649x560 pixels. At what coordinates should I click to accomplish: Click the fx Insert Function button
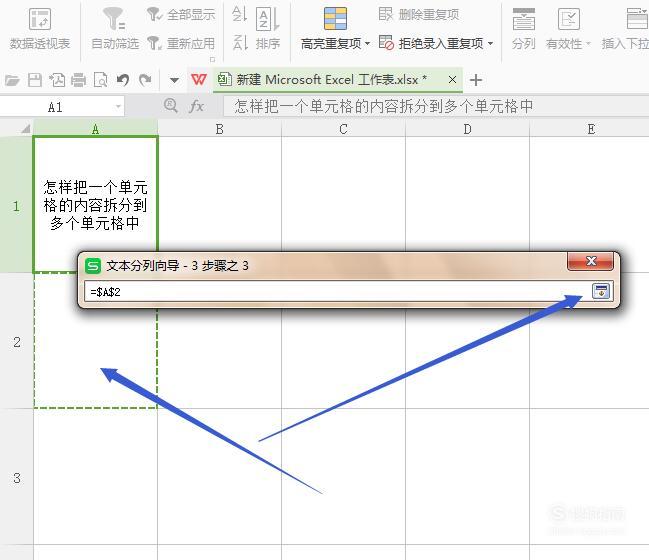coord(196,106)
